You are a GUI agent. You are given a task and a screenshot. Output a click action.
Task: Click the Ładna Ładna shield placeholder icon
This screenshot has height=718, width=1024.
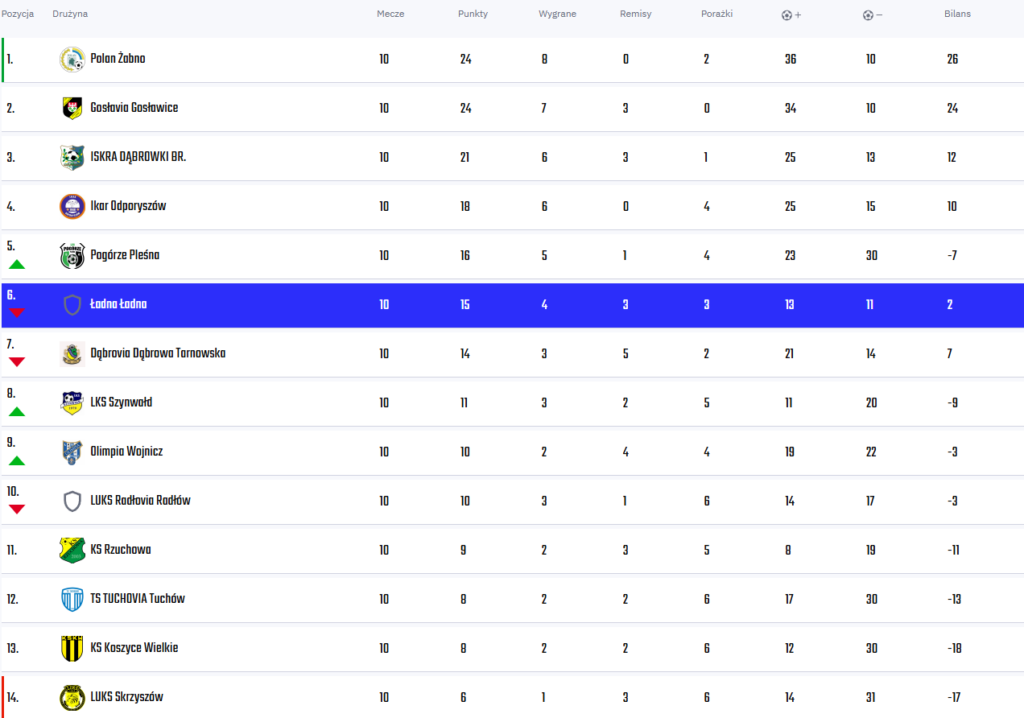[x=72, y=305]
